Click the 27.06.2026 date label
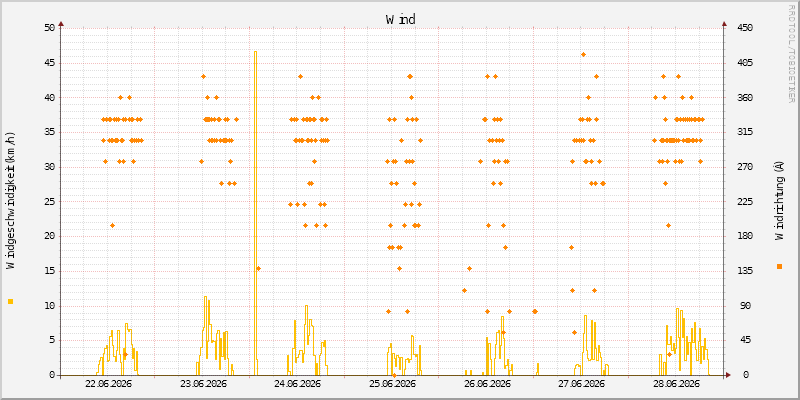Screen dimensions: 800x400 (582, 384)
